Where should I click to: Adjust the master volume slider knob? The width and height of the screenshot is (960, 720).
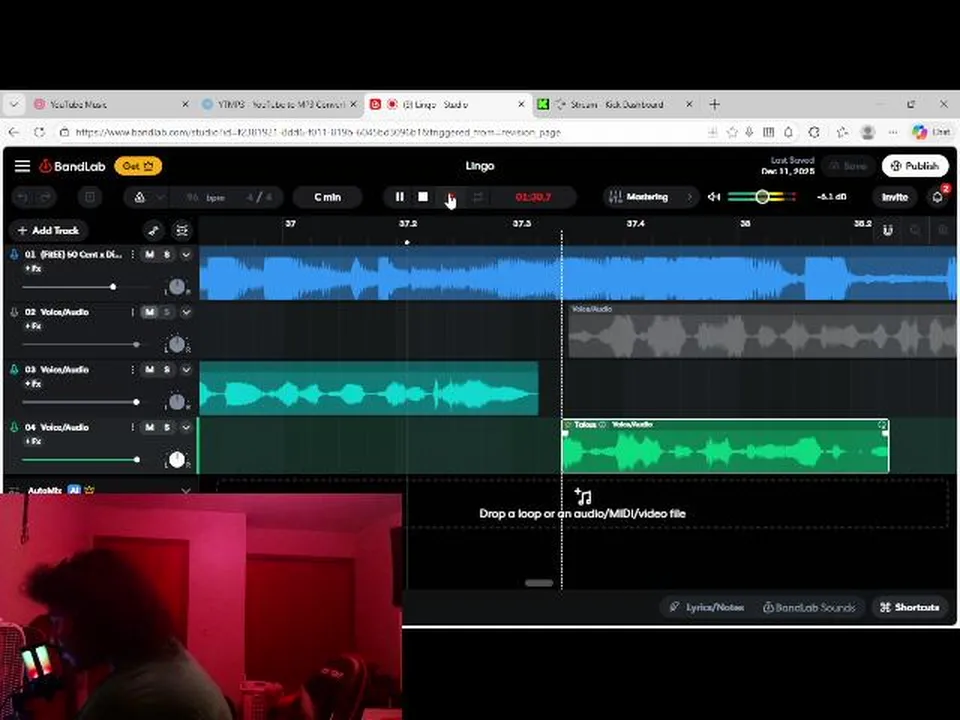[762, 197]
